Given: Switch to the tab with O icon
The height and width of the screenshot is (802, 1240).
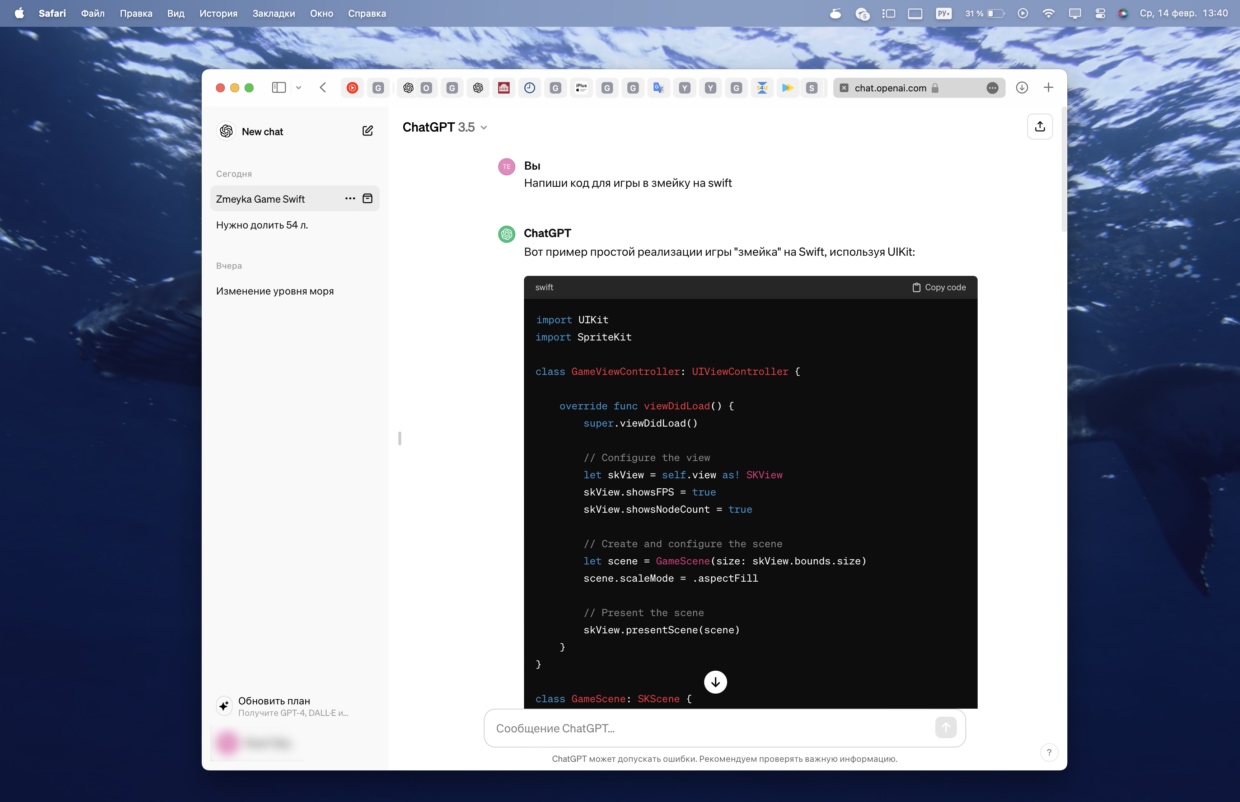Looking at the screenshot, I should 426,88.
